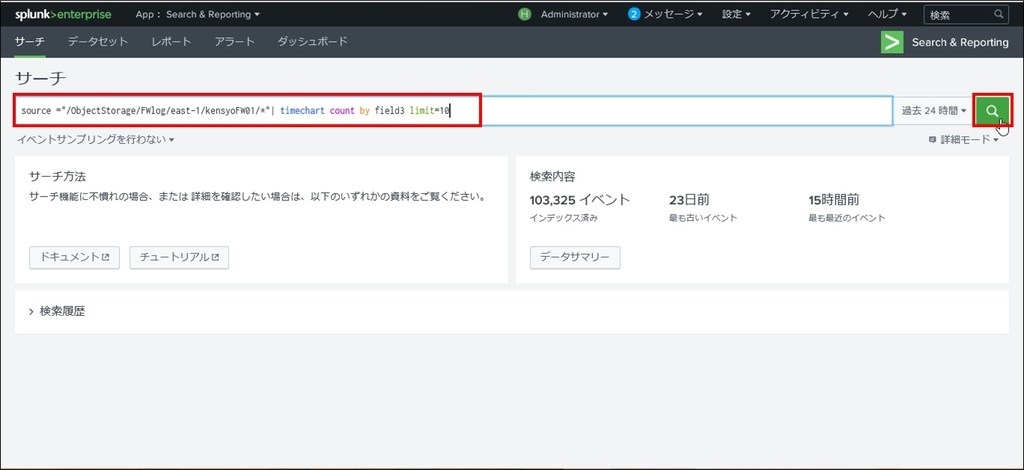The width and height of the screenshot is (1024, 470).
Task: Click the インデックス済み label
Action: pos(564,218)
